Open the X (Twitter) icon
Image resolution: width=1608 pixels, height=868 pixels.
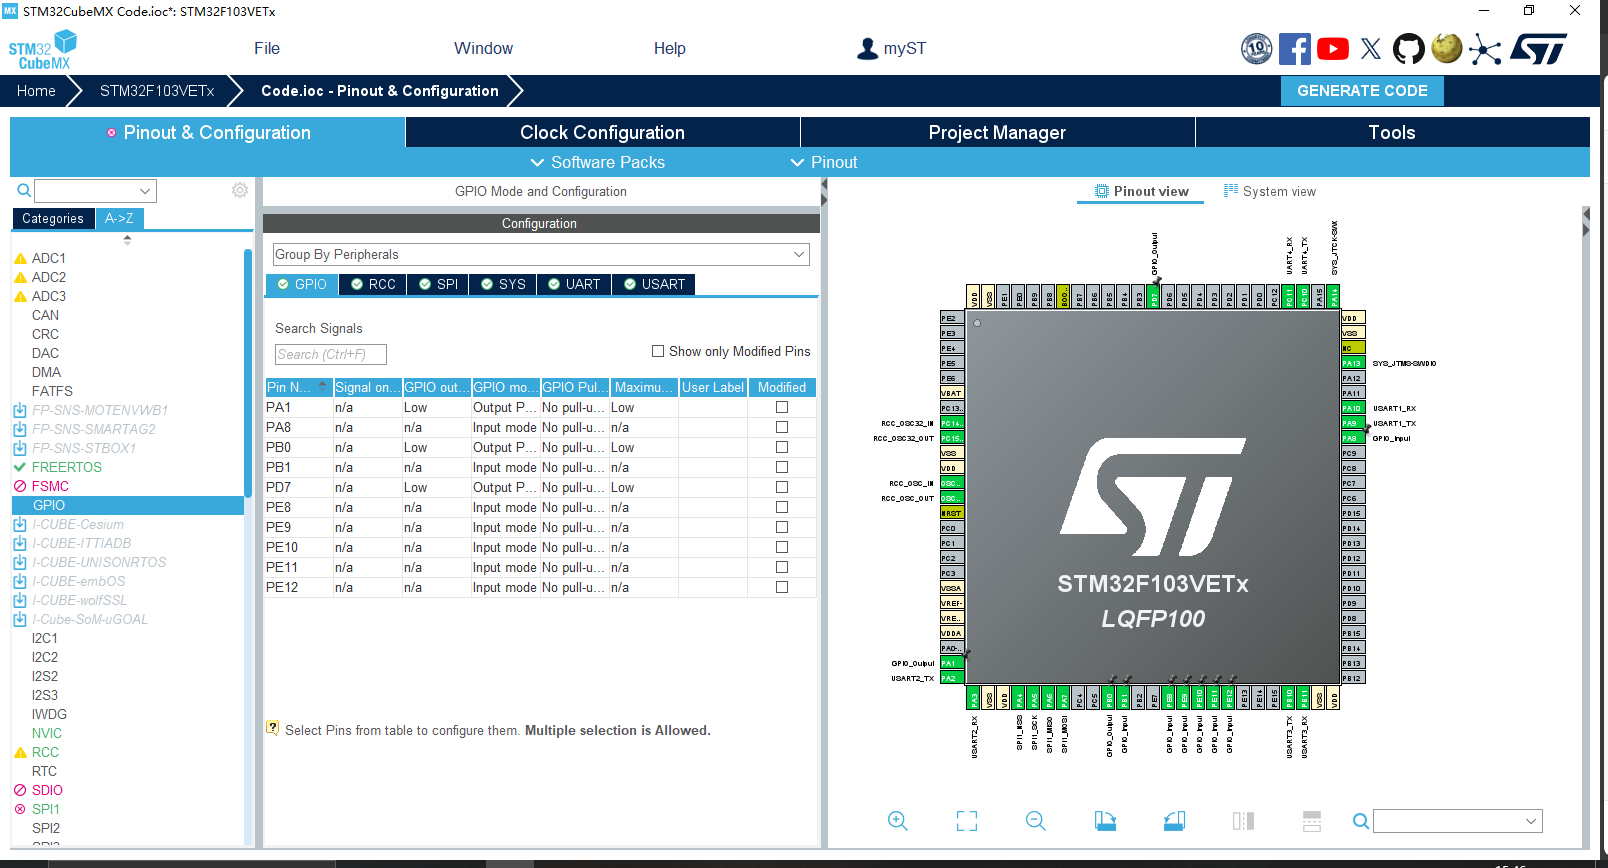click(1371, 48)
